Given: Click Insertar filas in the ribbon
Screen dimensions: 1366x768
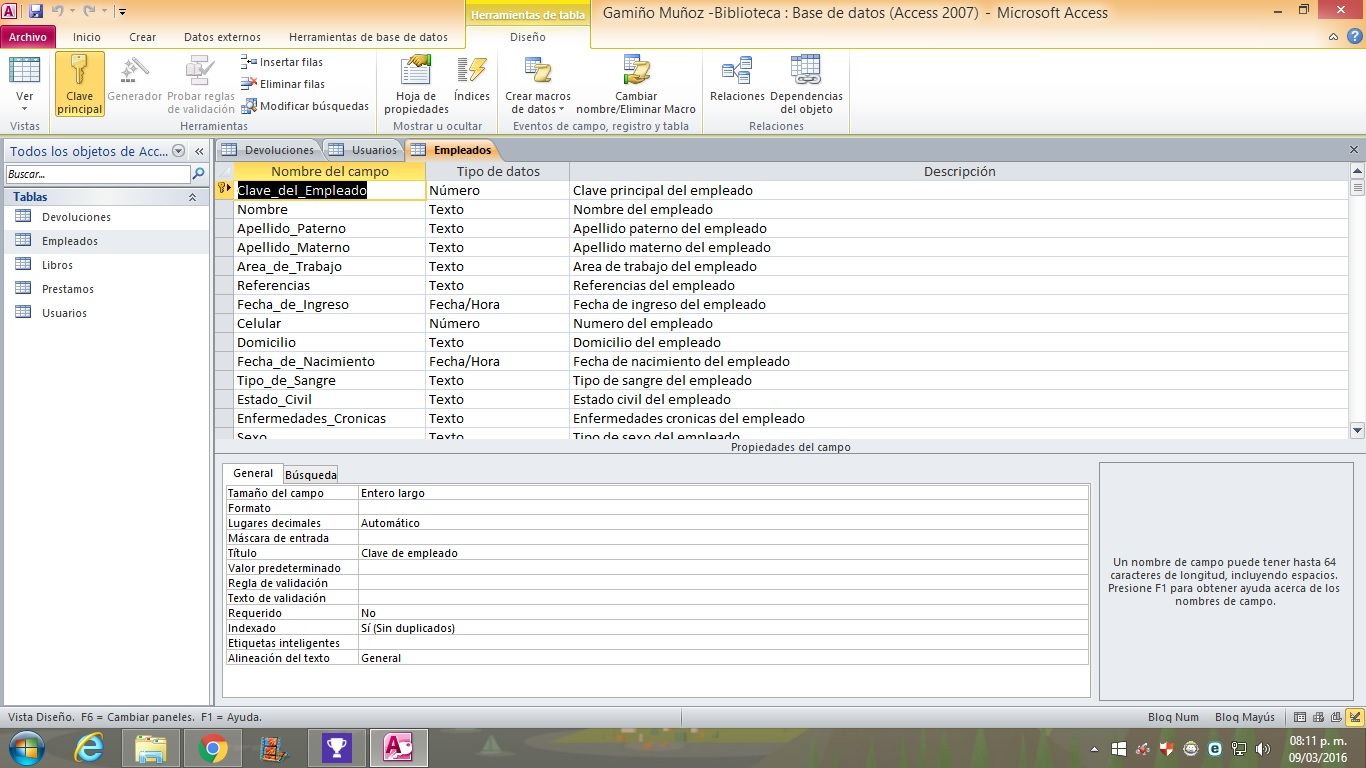Looking at the screenshot, I should click(282, 62).
